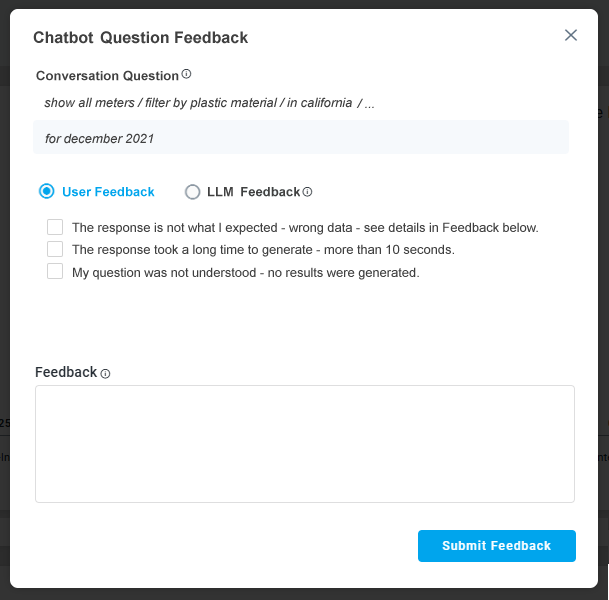Screen dimensions: 609x600
Task: Tick the long time to generate checkbox
Action: point(55,249)
